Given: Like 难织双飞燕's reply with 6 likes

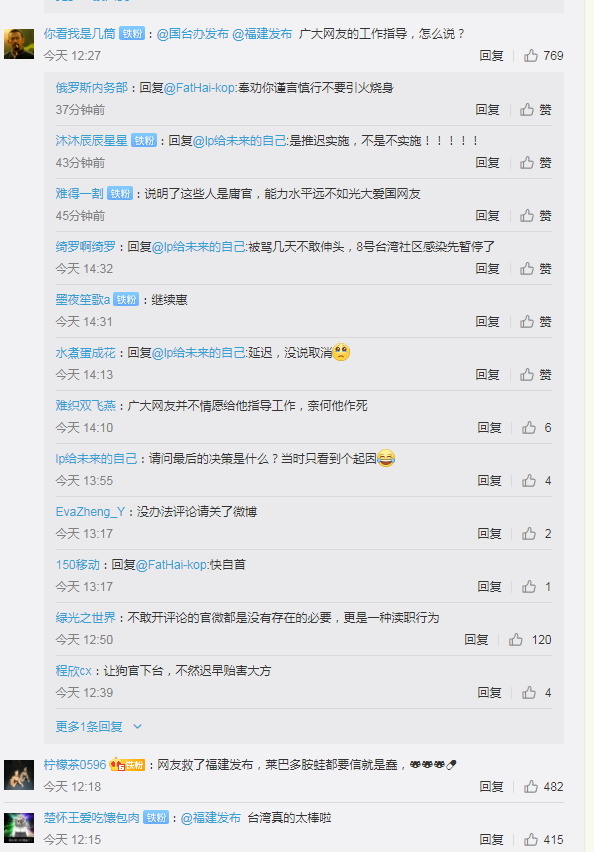Looking at the screenshot, I should [x=536, y=428].
